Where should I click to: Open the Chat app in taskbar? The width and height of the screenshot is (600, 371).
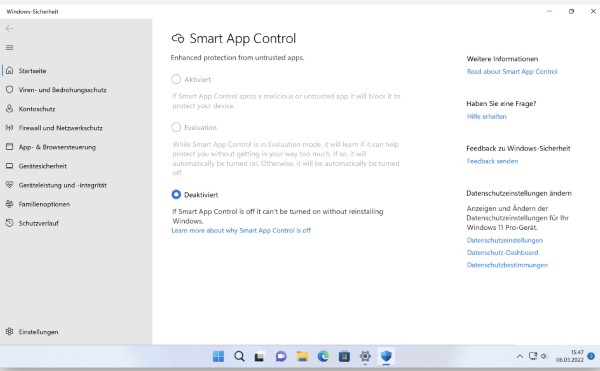[x=281, y=356]
